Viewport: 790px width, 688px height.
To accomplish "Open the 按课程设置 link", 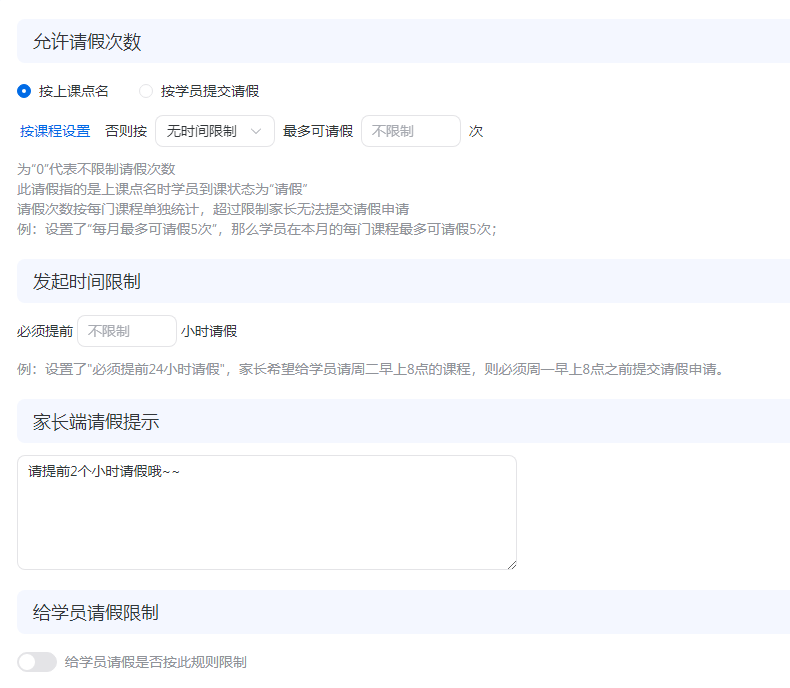I will 55,131.
